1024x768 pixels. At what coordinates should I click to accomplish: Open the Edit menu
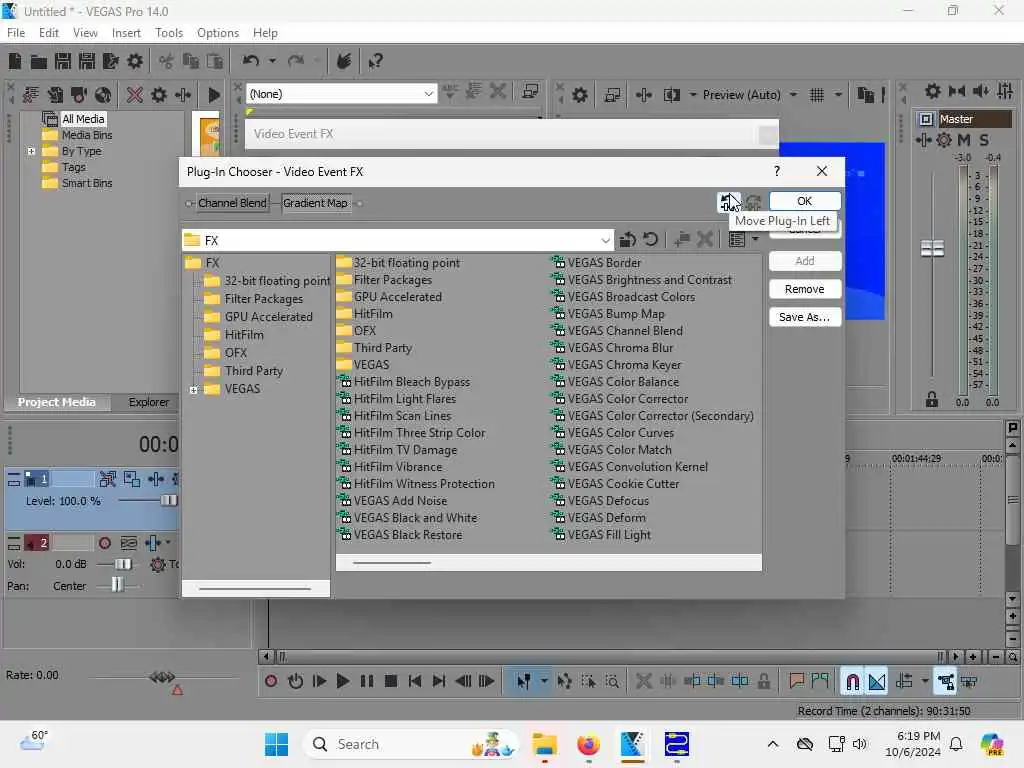(x=48, y=33)
